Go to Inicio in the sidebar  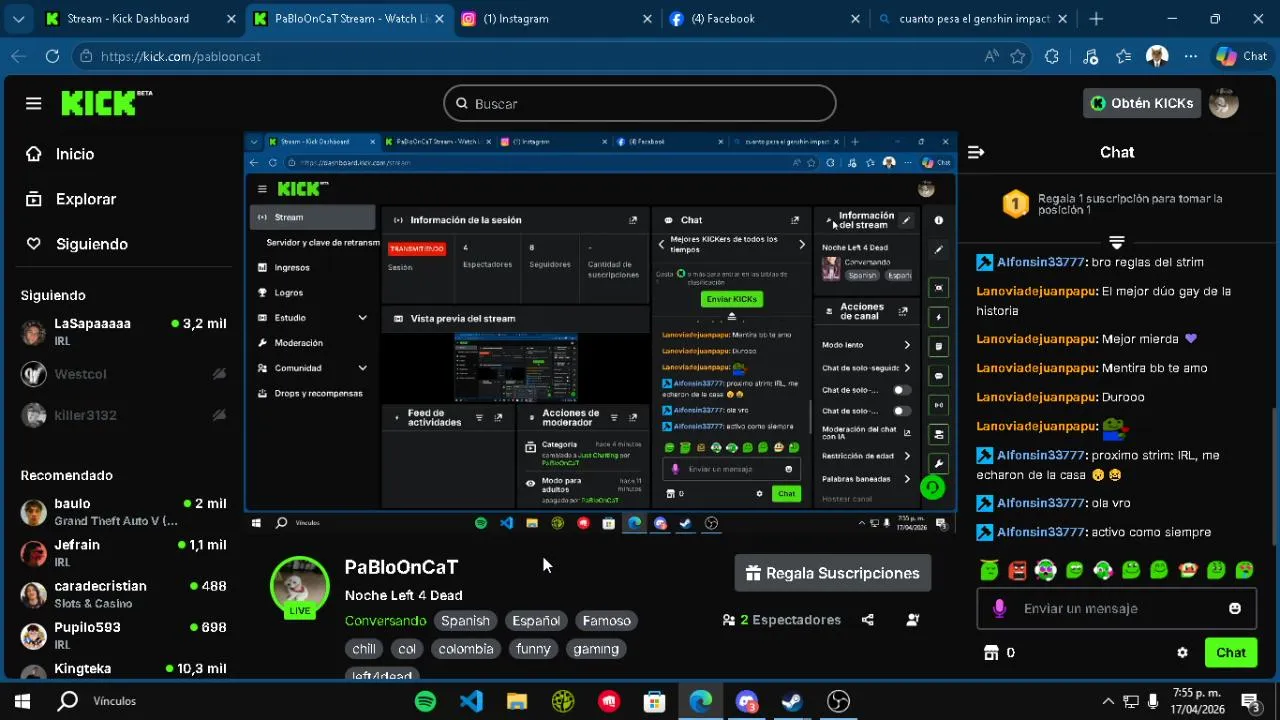(x=75, y=154)
